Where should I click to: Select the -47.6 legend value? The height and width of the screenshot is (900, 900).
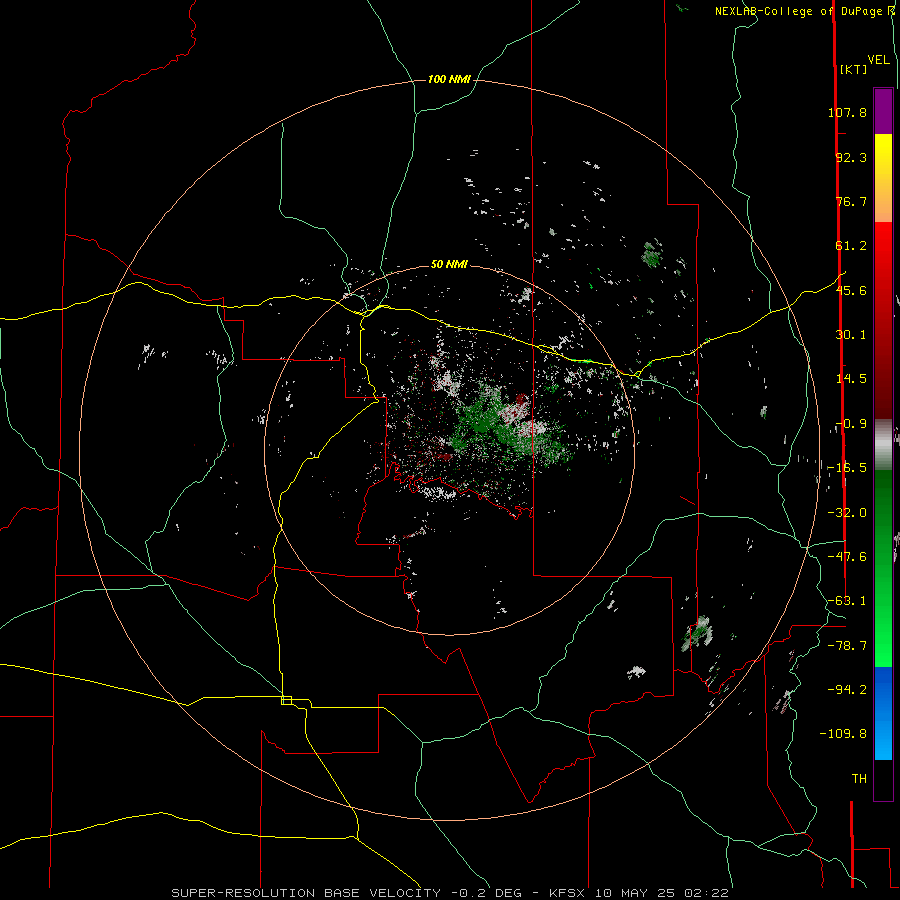(847, 557)
